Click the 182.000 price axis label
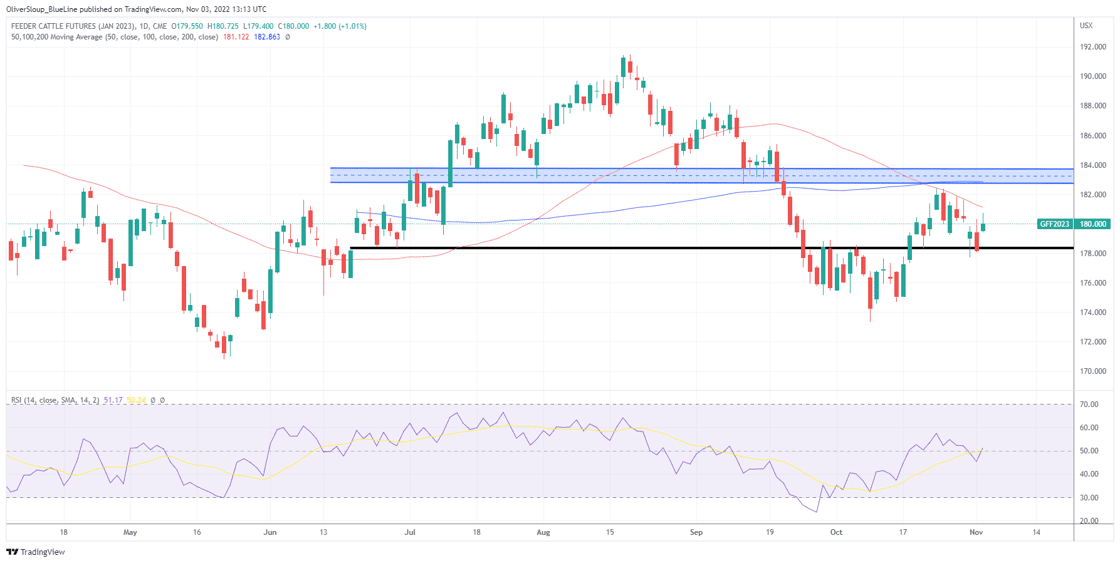This screenshot has height=563, width=1120. [1093, 194]
